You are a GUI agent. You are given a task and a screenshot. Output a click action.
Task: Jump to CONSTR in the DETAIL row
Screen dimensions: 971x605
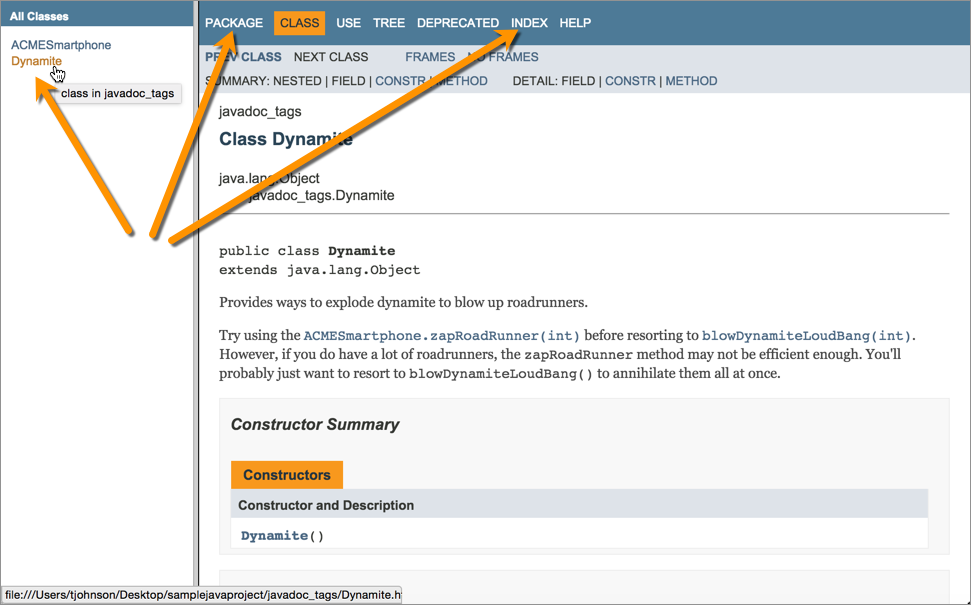click(x=630, y=81)
